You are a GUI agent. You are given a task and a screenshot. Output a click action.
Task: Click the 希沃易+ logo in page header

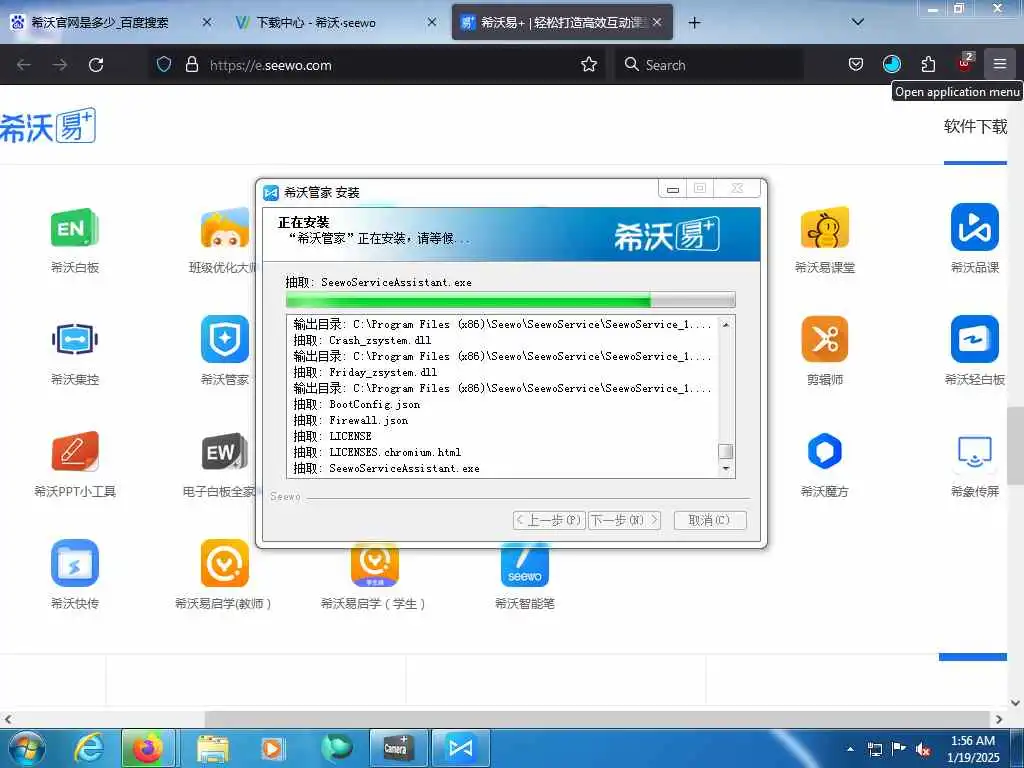[48, 125]
